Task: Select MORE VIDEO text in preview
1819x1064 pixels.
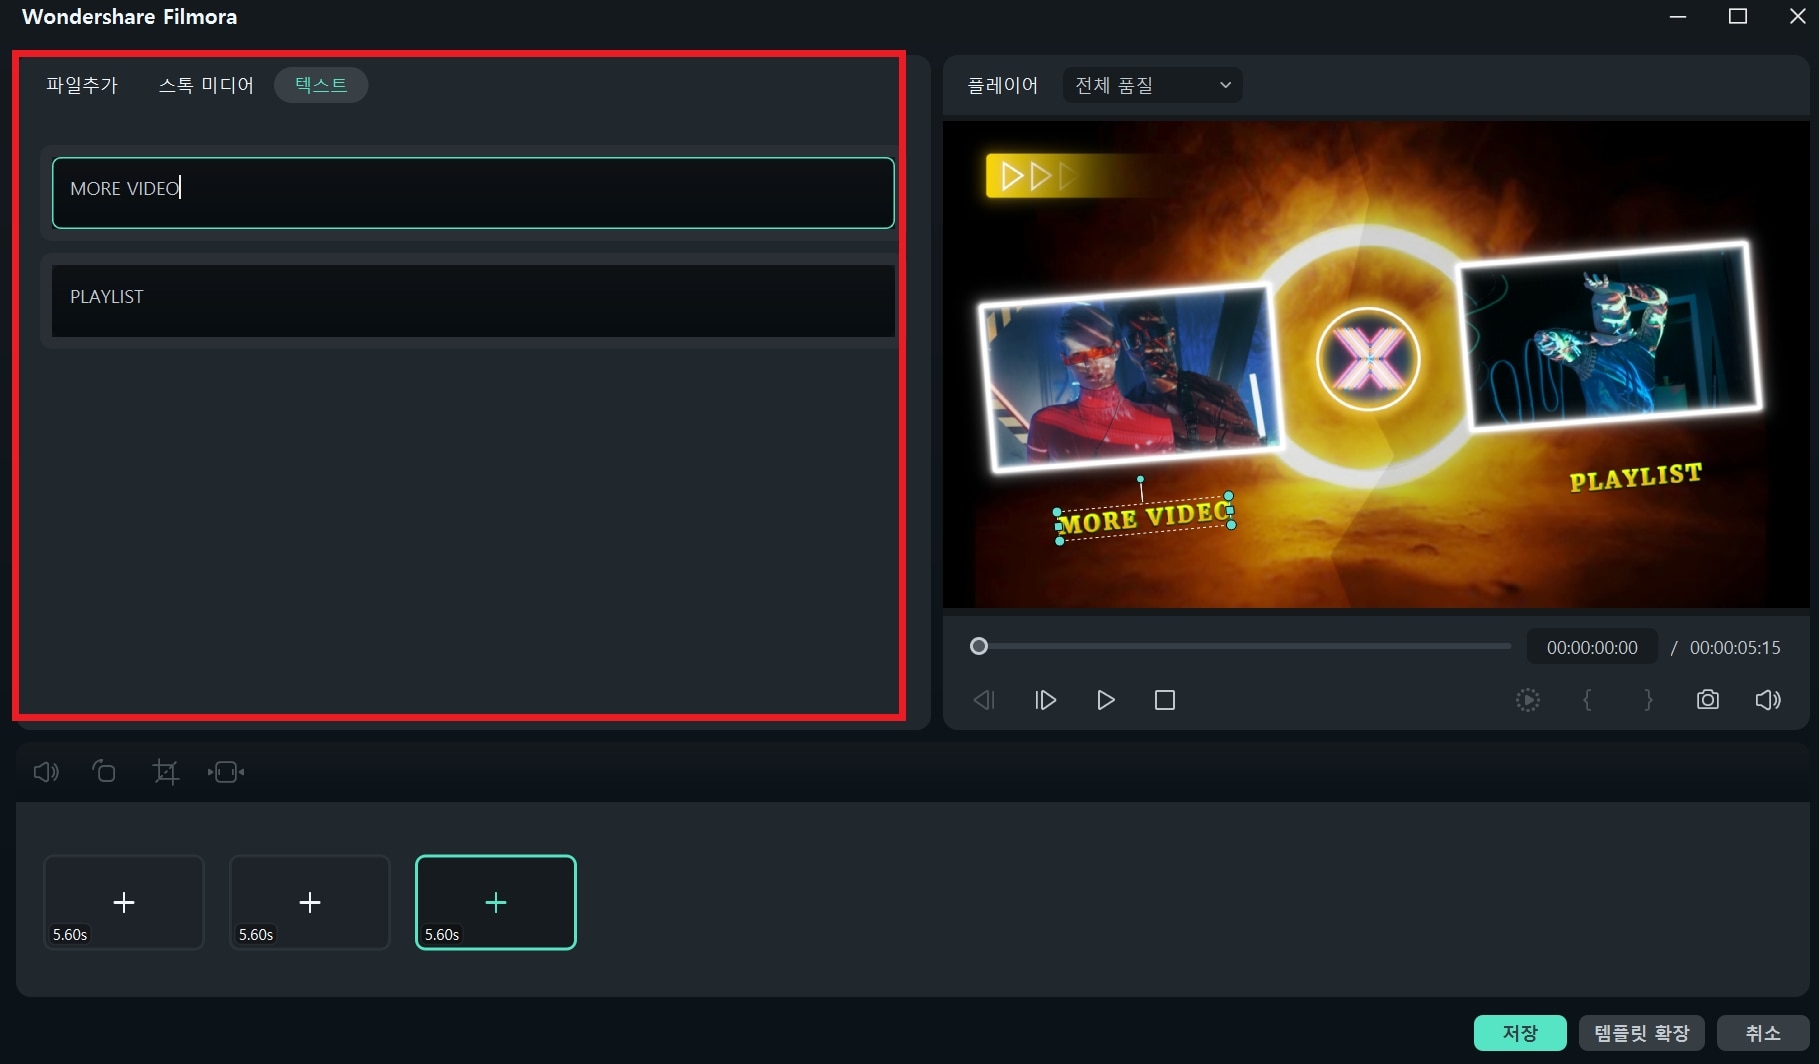Action: click(1144, 518)
